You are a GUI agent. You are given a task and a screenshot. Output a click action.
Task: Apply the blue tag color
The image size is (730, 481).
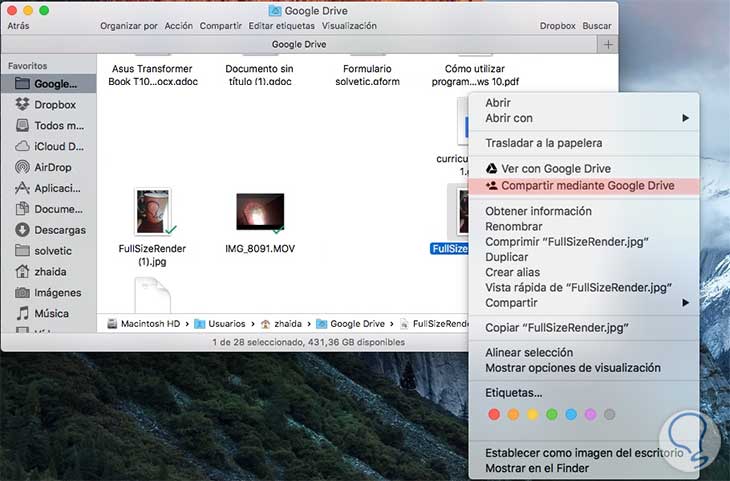(x=571, y=414)
